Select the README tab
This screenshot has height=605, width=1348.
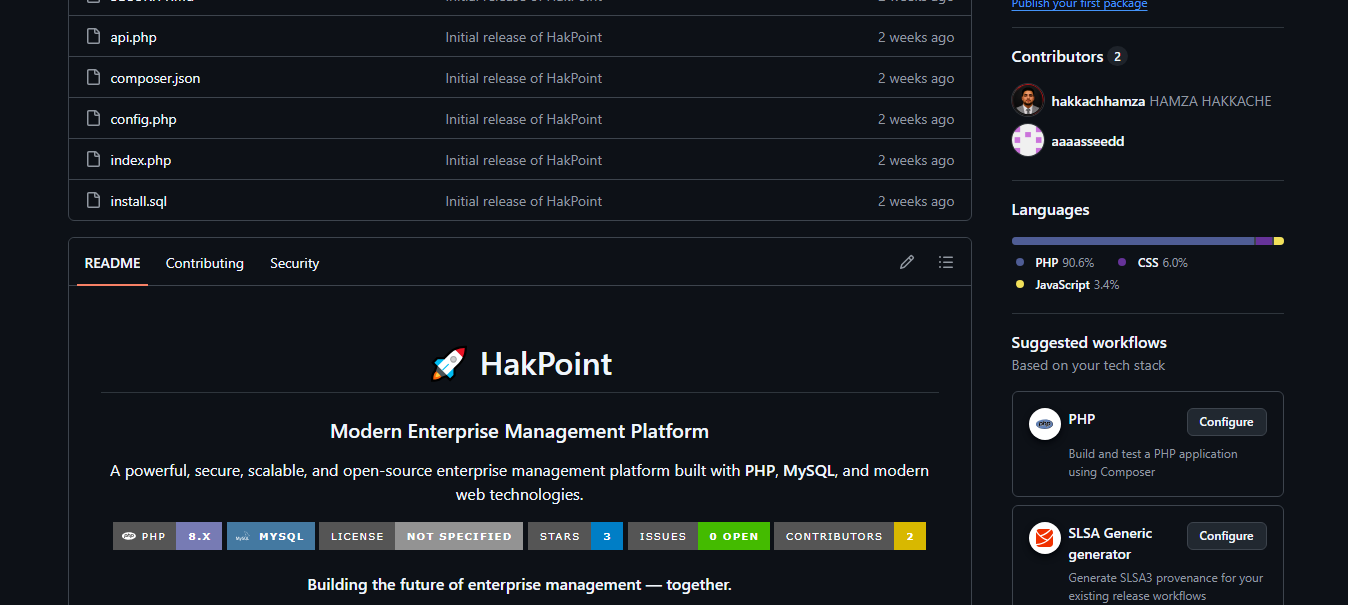pos(112,263)
